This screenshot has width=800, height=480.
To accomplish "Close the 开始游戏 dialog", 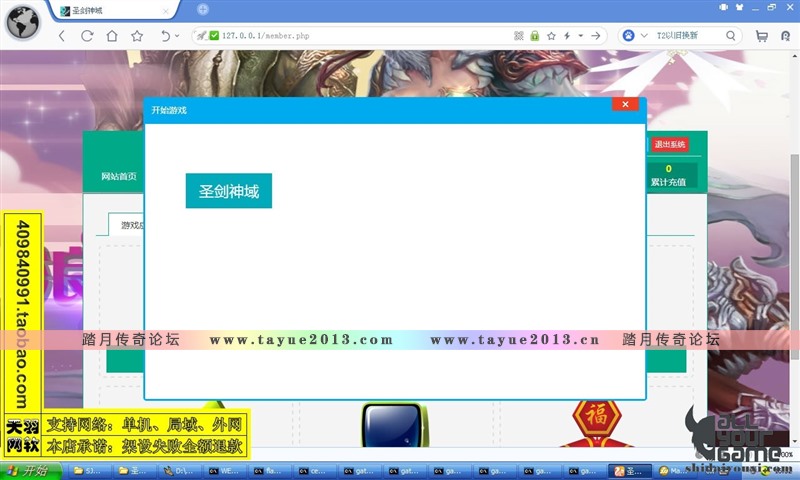I will pos(625,104).
